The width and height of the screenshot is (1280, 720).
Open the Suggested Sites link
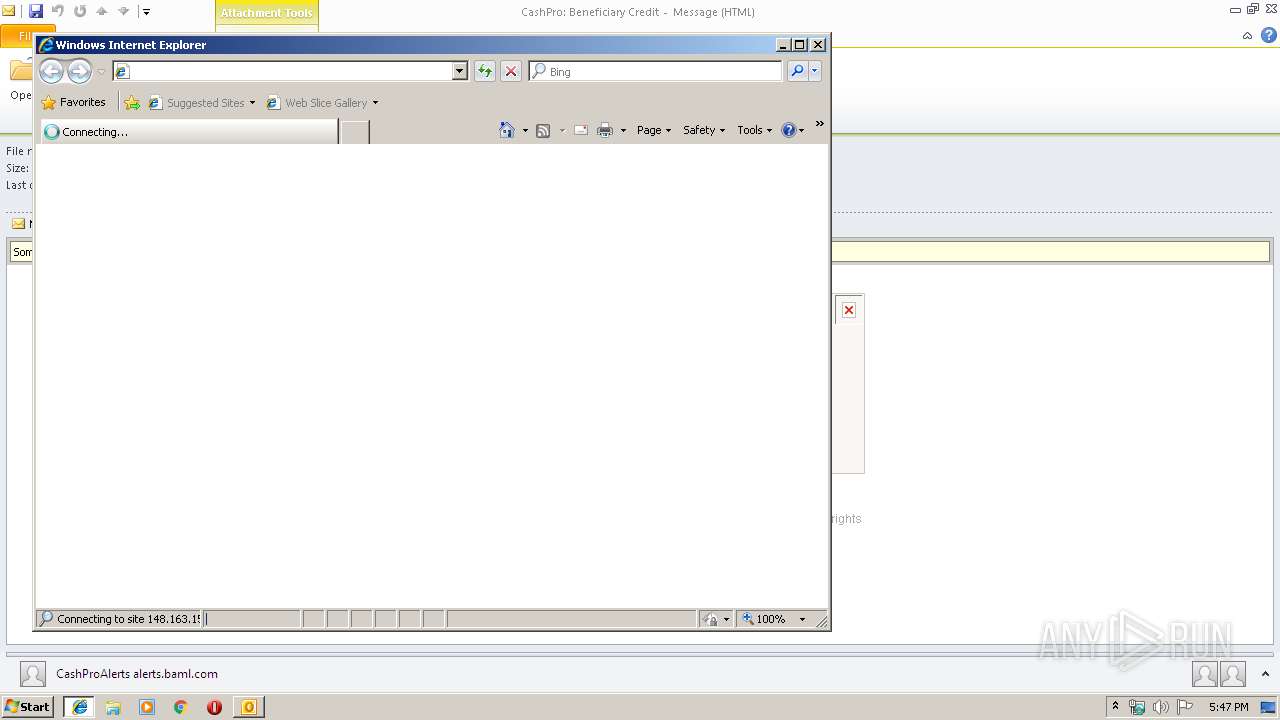point(201,102)
